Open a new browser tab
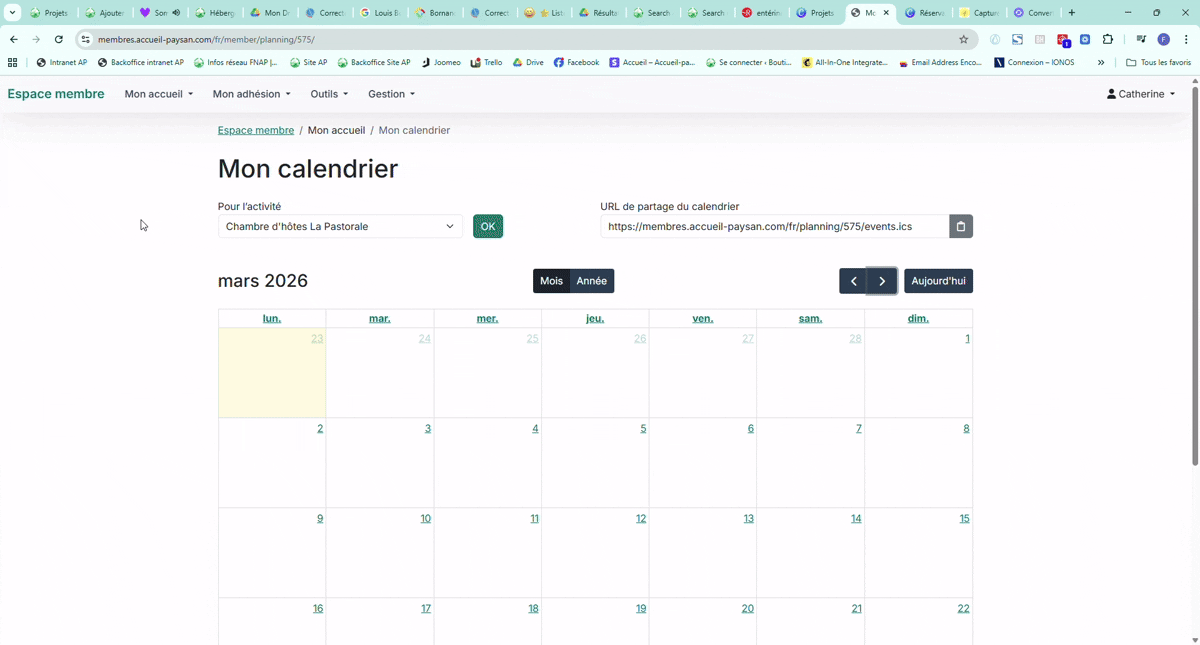The width and height of the screenshot is (1200, 645). click(x=1072, y=13)
